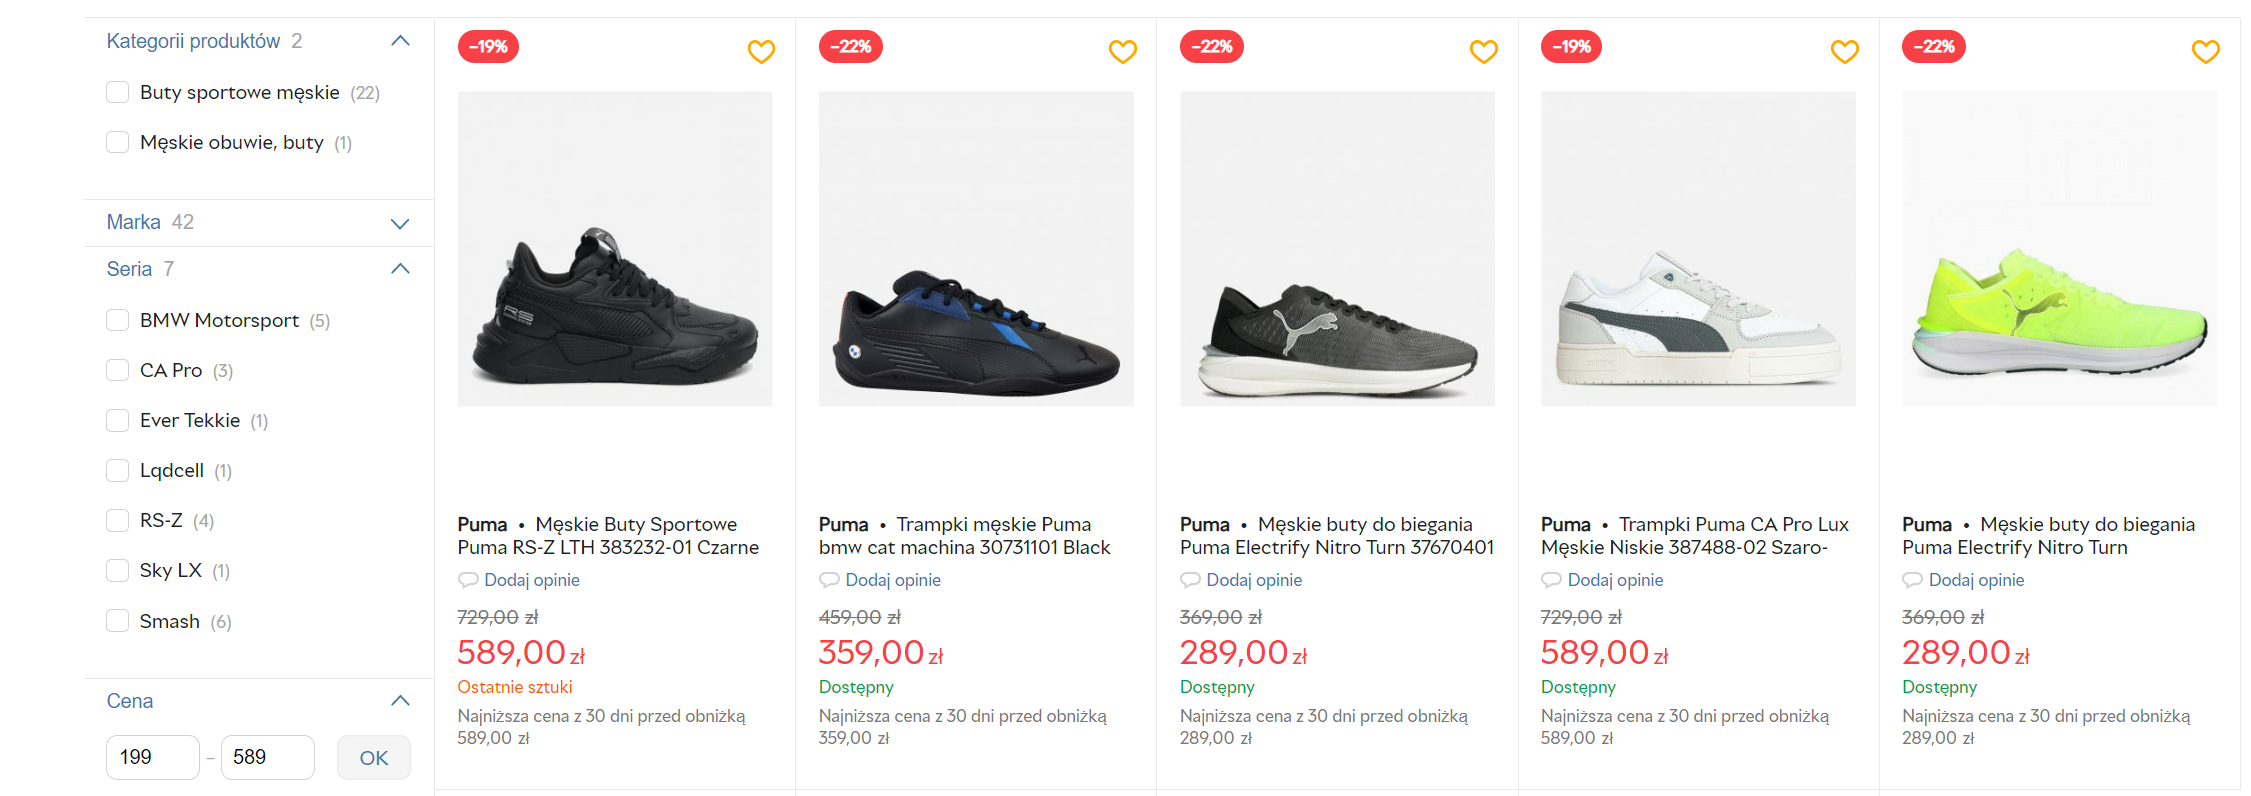
Task: Add Puma RS-Z LTH shoe to favorites
Action: tap(761, 51)
